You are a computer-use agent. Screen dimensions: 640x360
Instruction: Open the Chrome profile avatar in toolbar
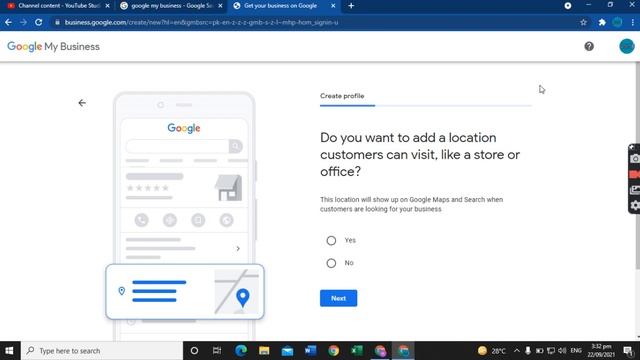click(x=617, y=22)
